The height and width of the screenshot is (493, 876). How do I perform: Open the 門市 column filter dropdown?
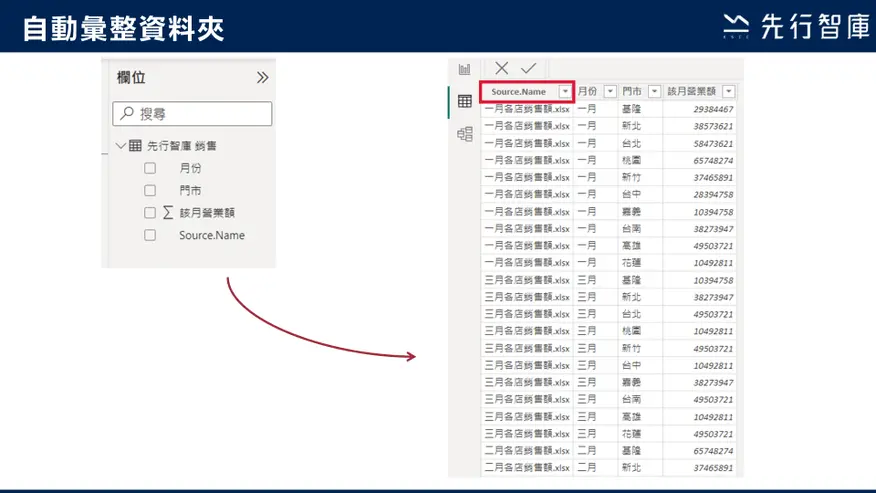[x=654, y=91]
